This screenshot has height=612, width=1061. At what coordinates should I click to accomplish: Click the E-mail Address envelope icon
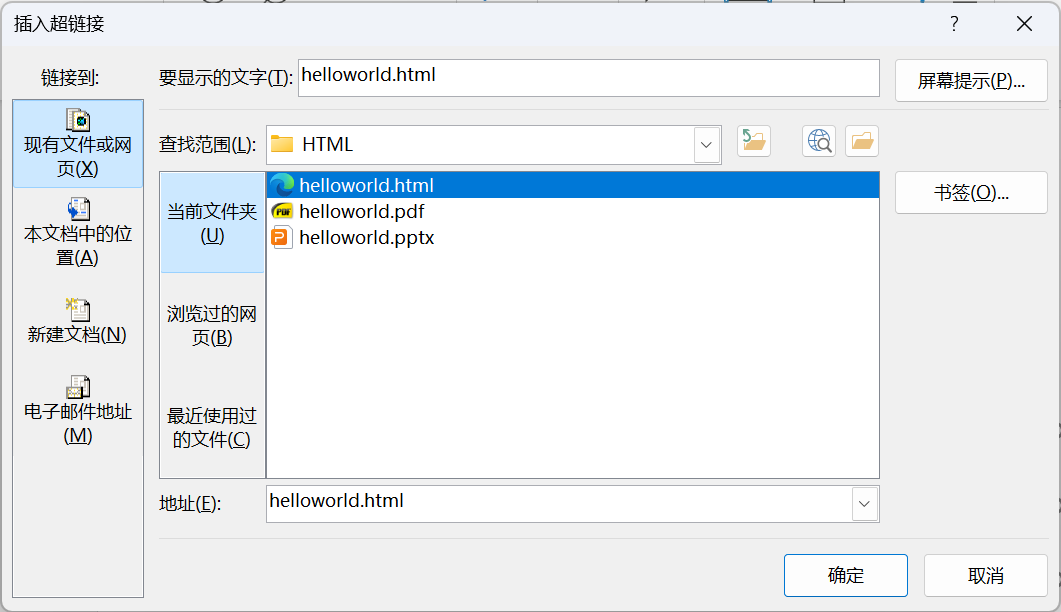pyautogui.click(x=78, y=387)
